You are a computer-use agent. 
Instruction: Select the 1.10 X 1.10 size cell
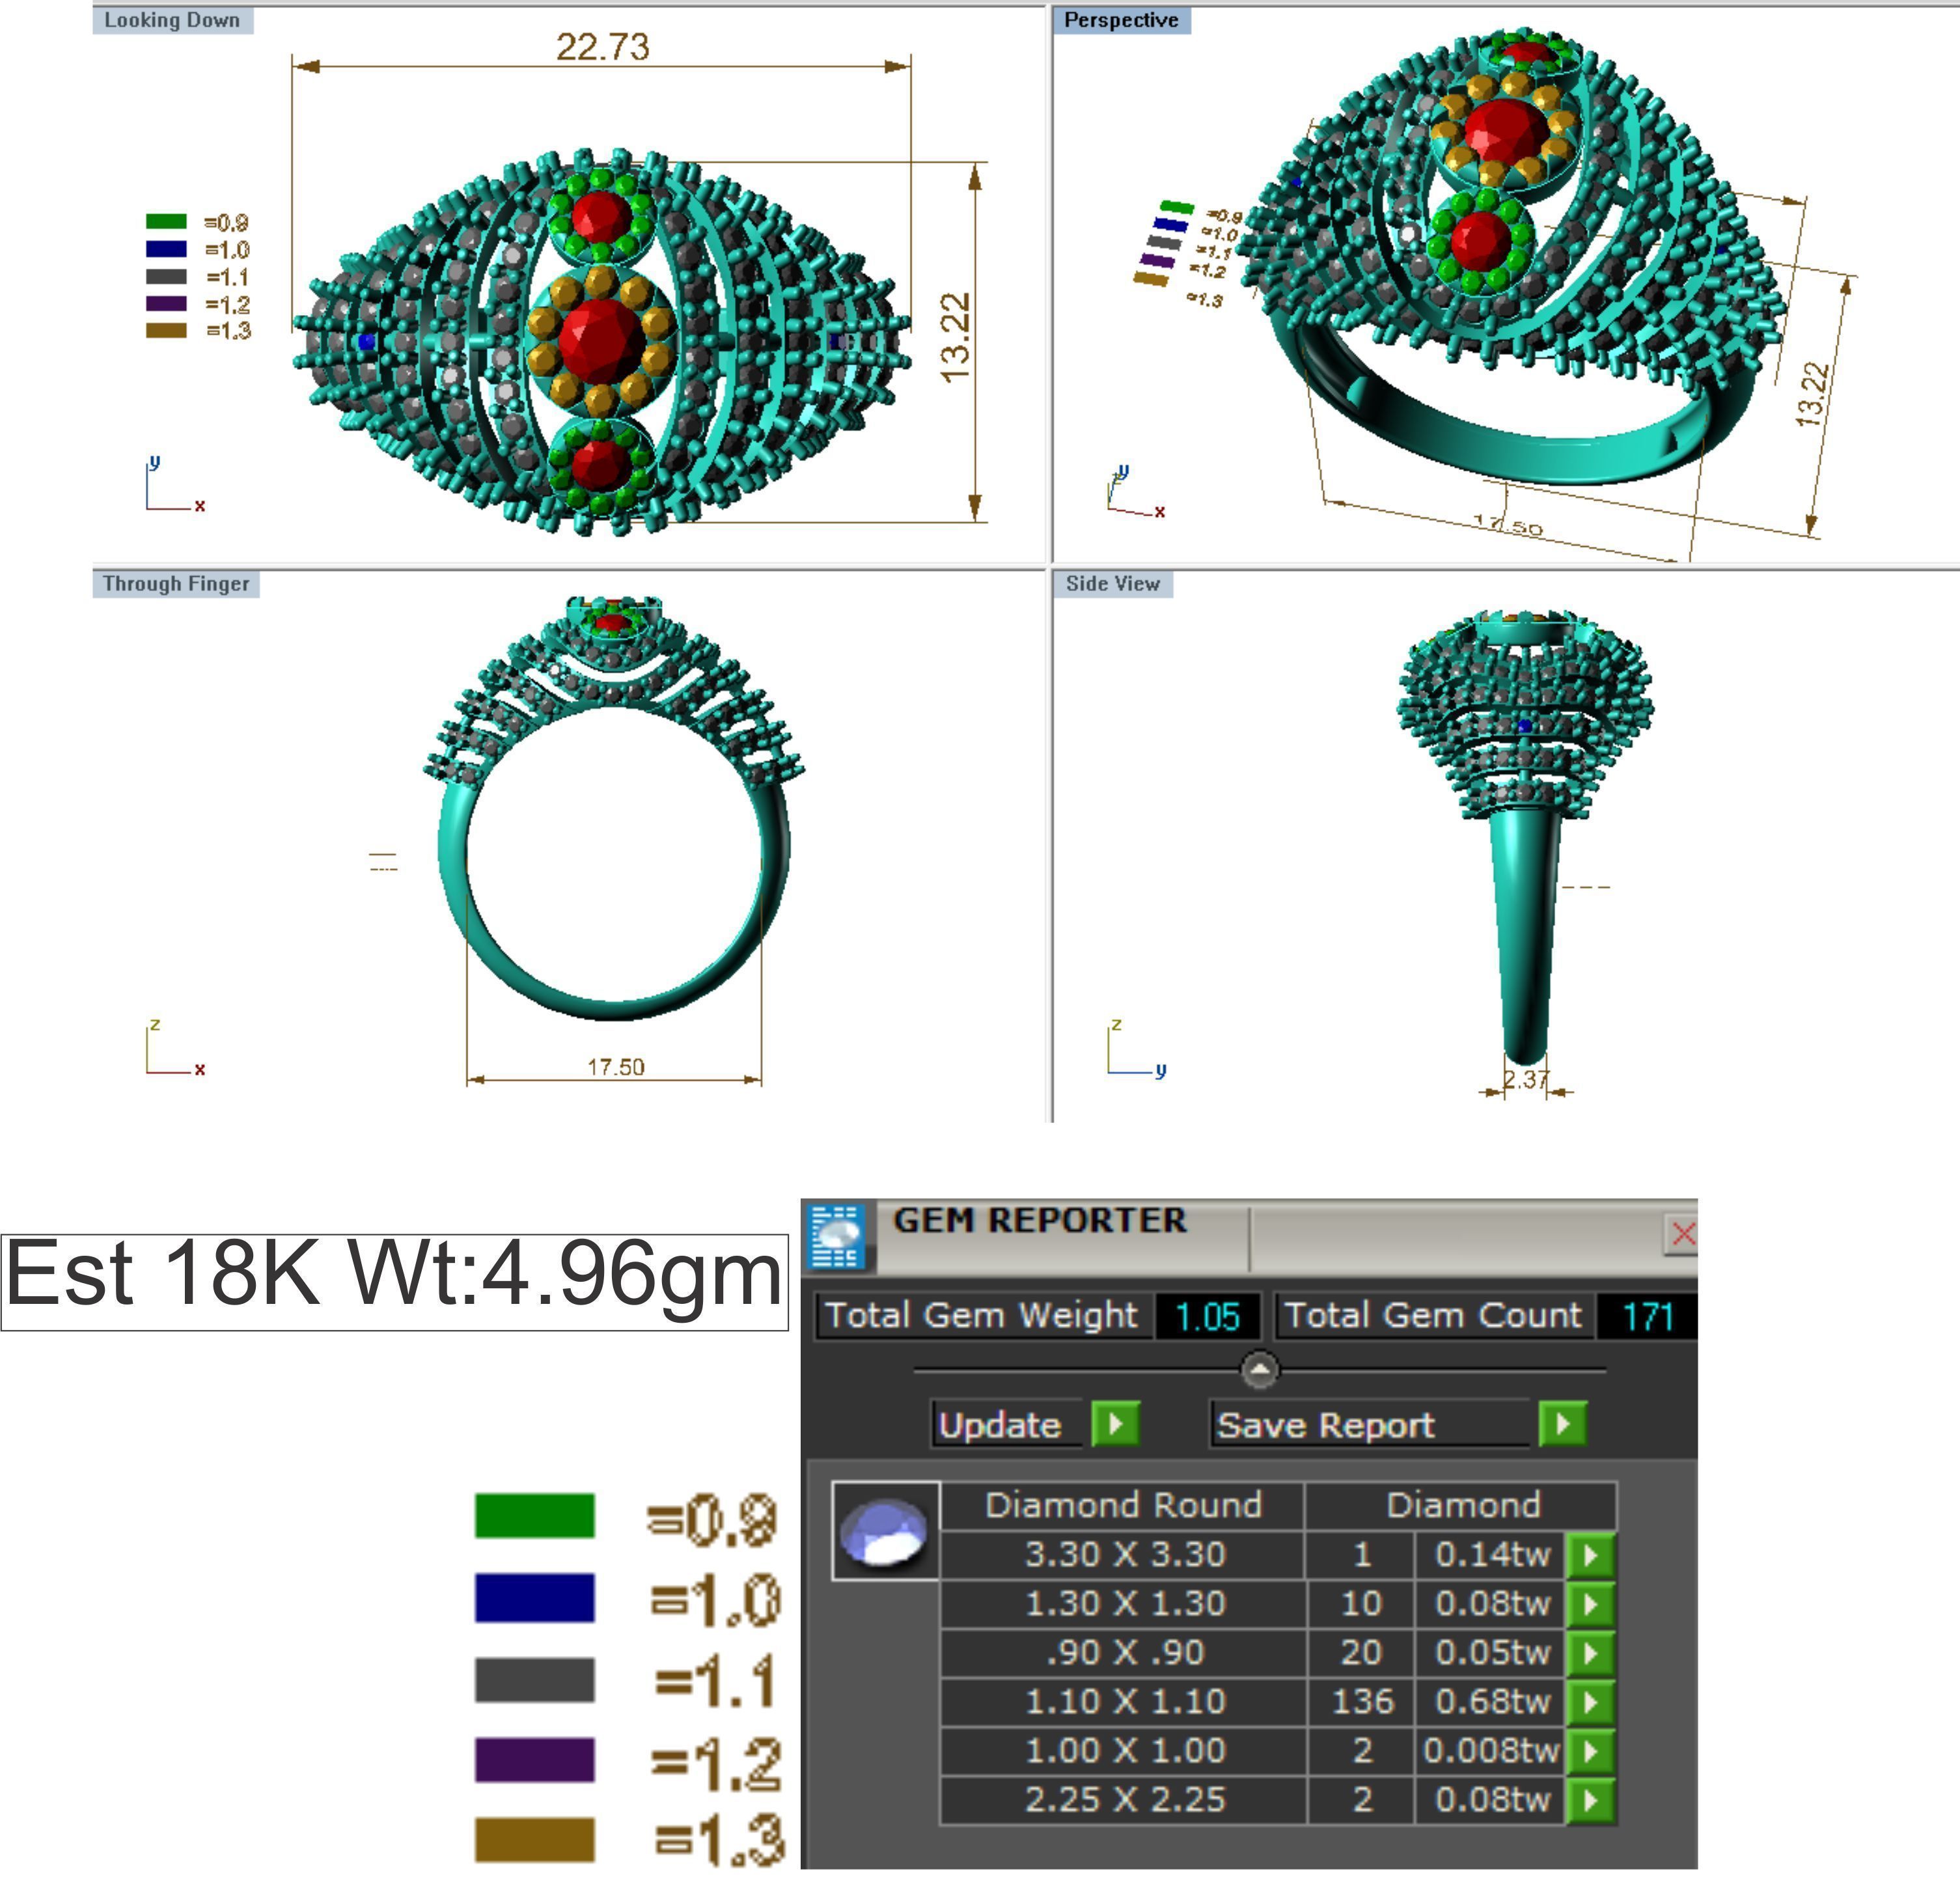point(1124,1701)
